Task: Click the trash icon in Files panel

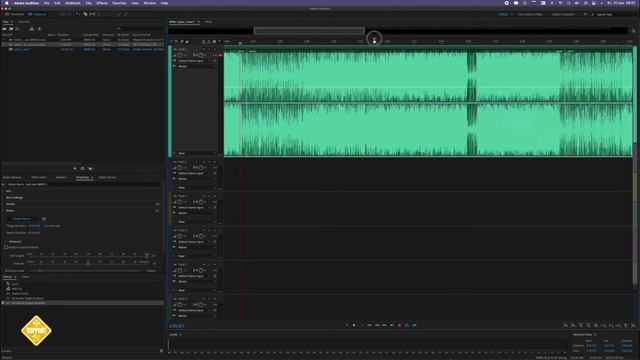Action: pos(39,29)
